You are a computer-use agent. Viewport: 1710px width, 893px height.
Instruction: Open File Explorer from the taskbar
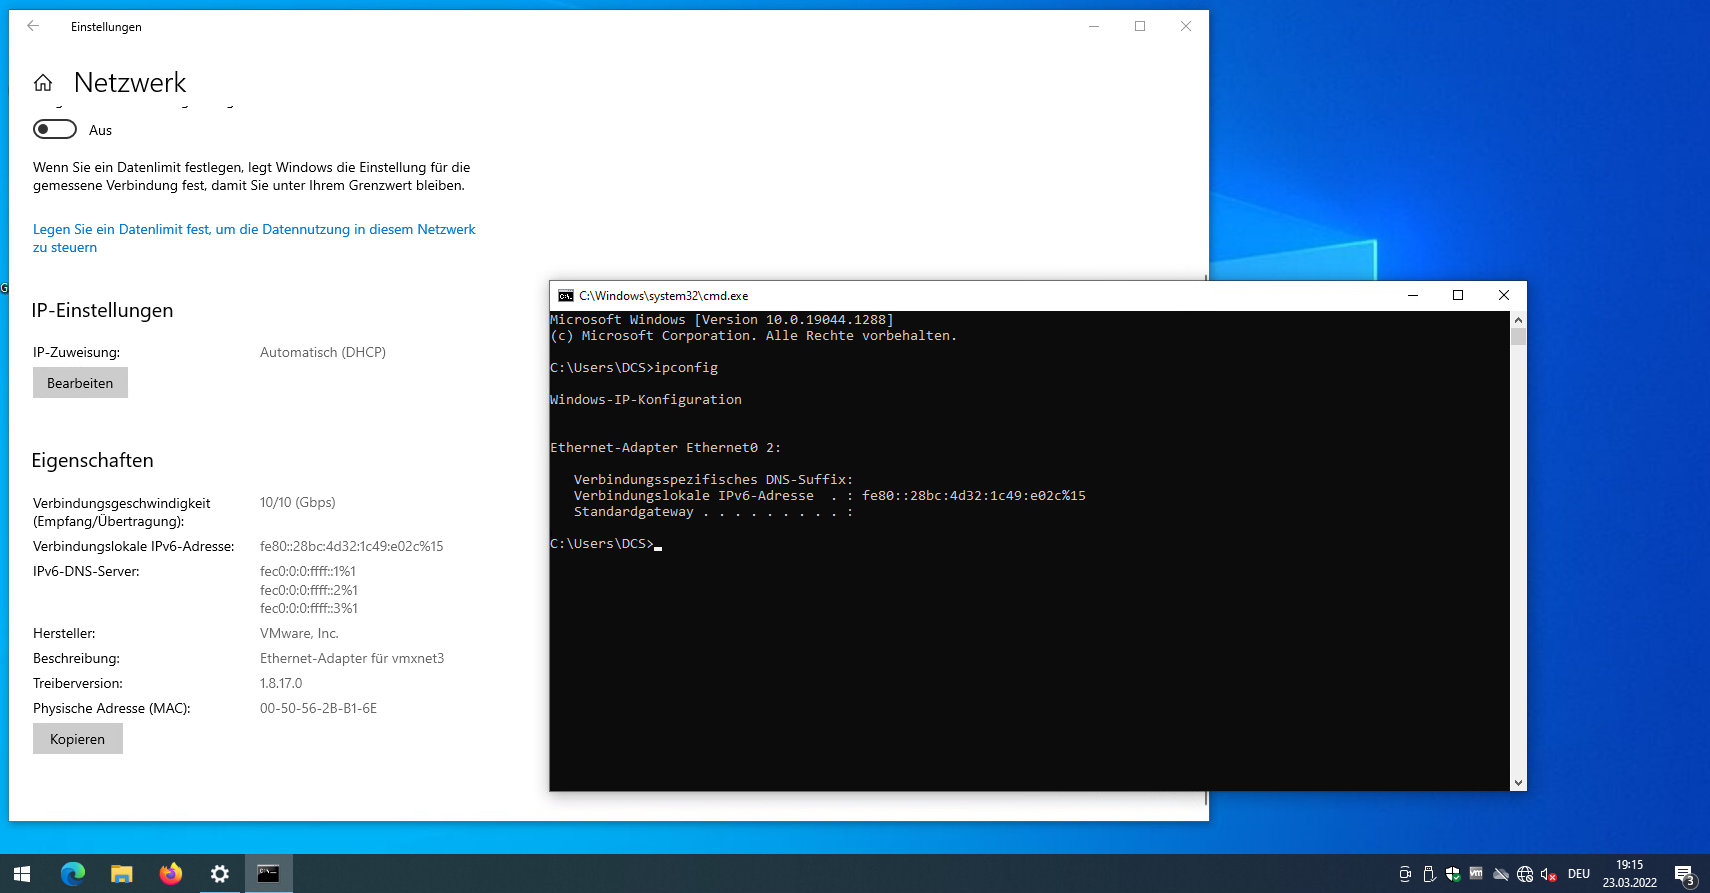pyautogui.click(x=122, y=873)
